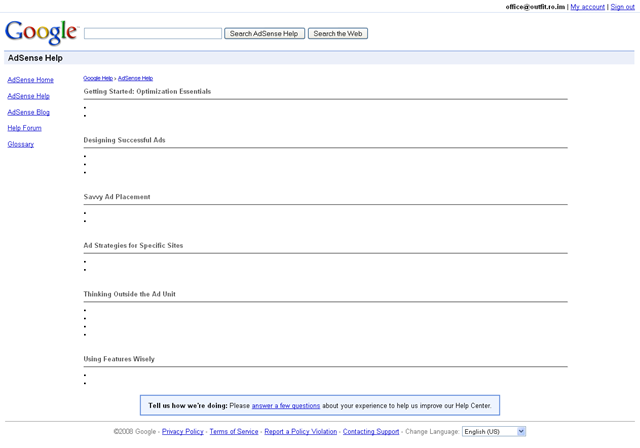This screenshot has width=640, height=448.
Task: Select the Using Features Wisely heading
Action: [x=119, y=359]
